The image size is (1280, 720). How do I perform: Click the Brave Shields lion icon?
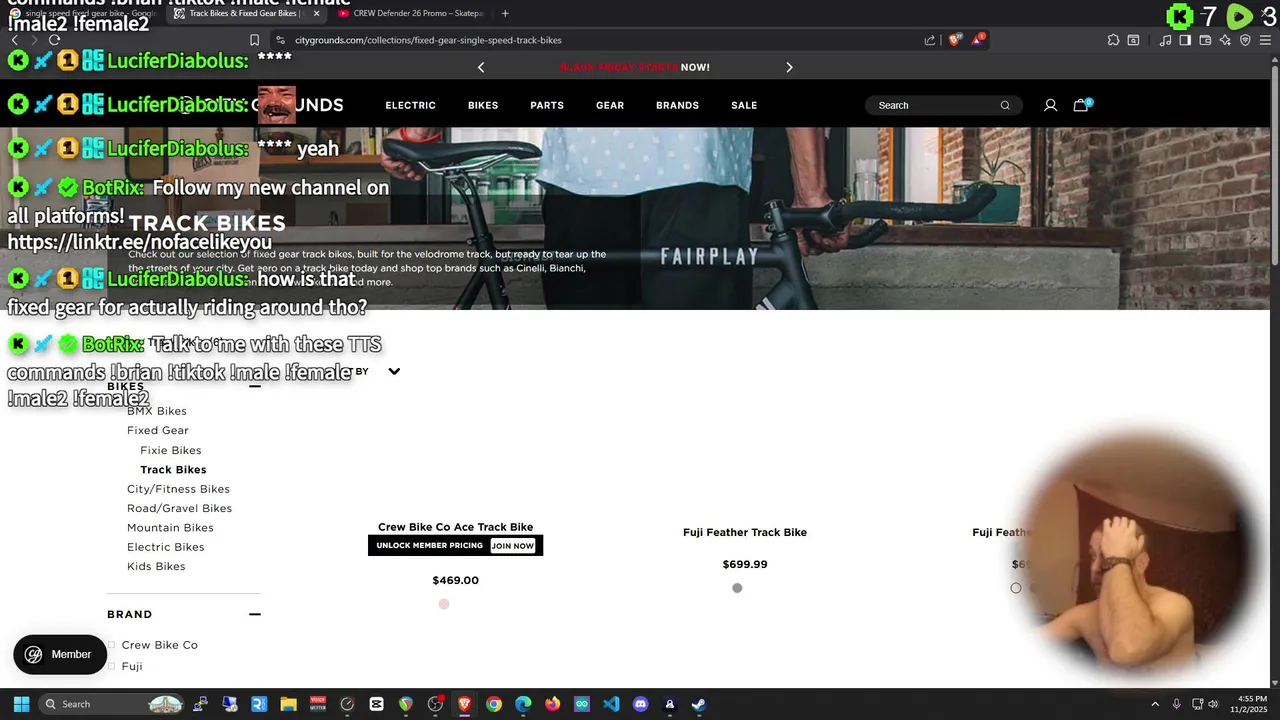point(955,40)
